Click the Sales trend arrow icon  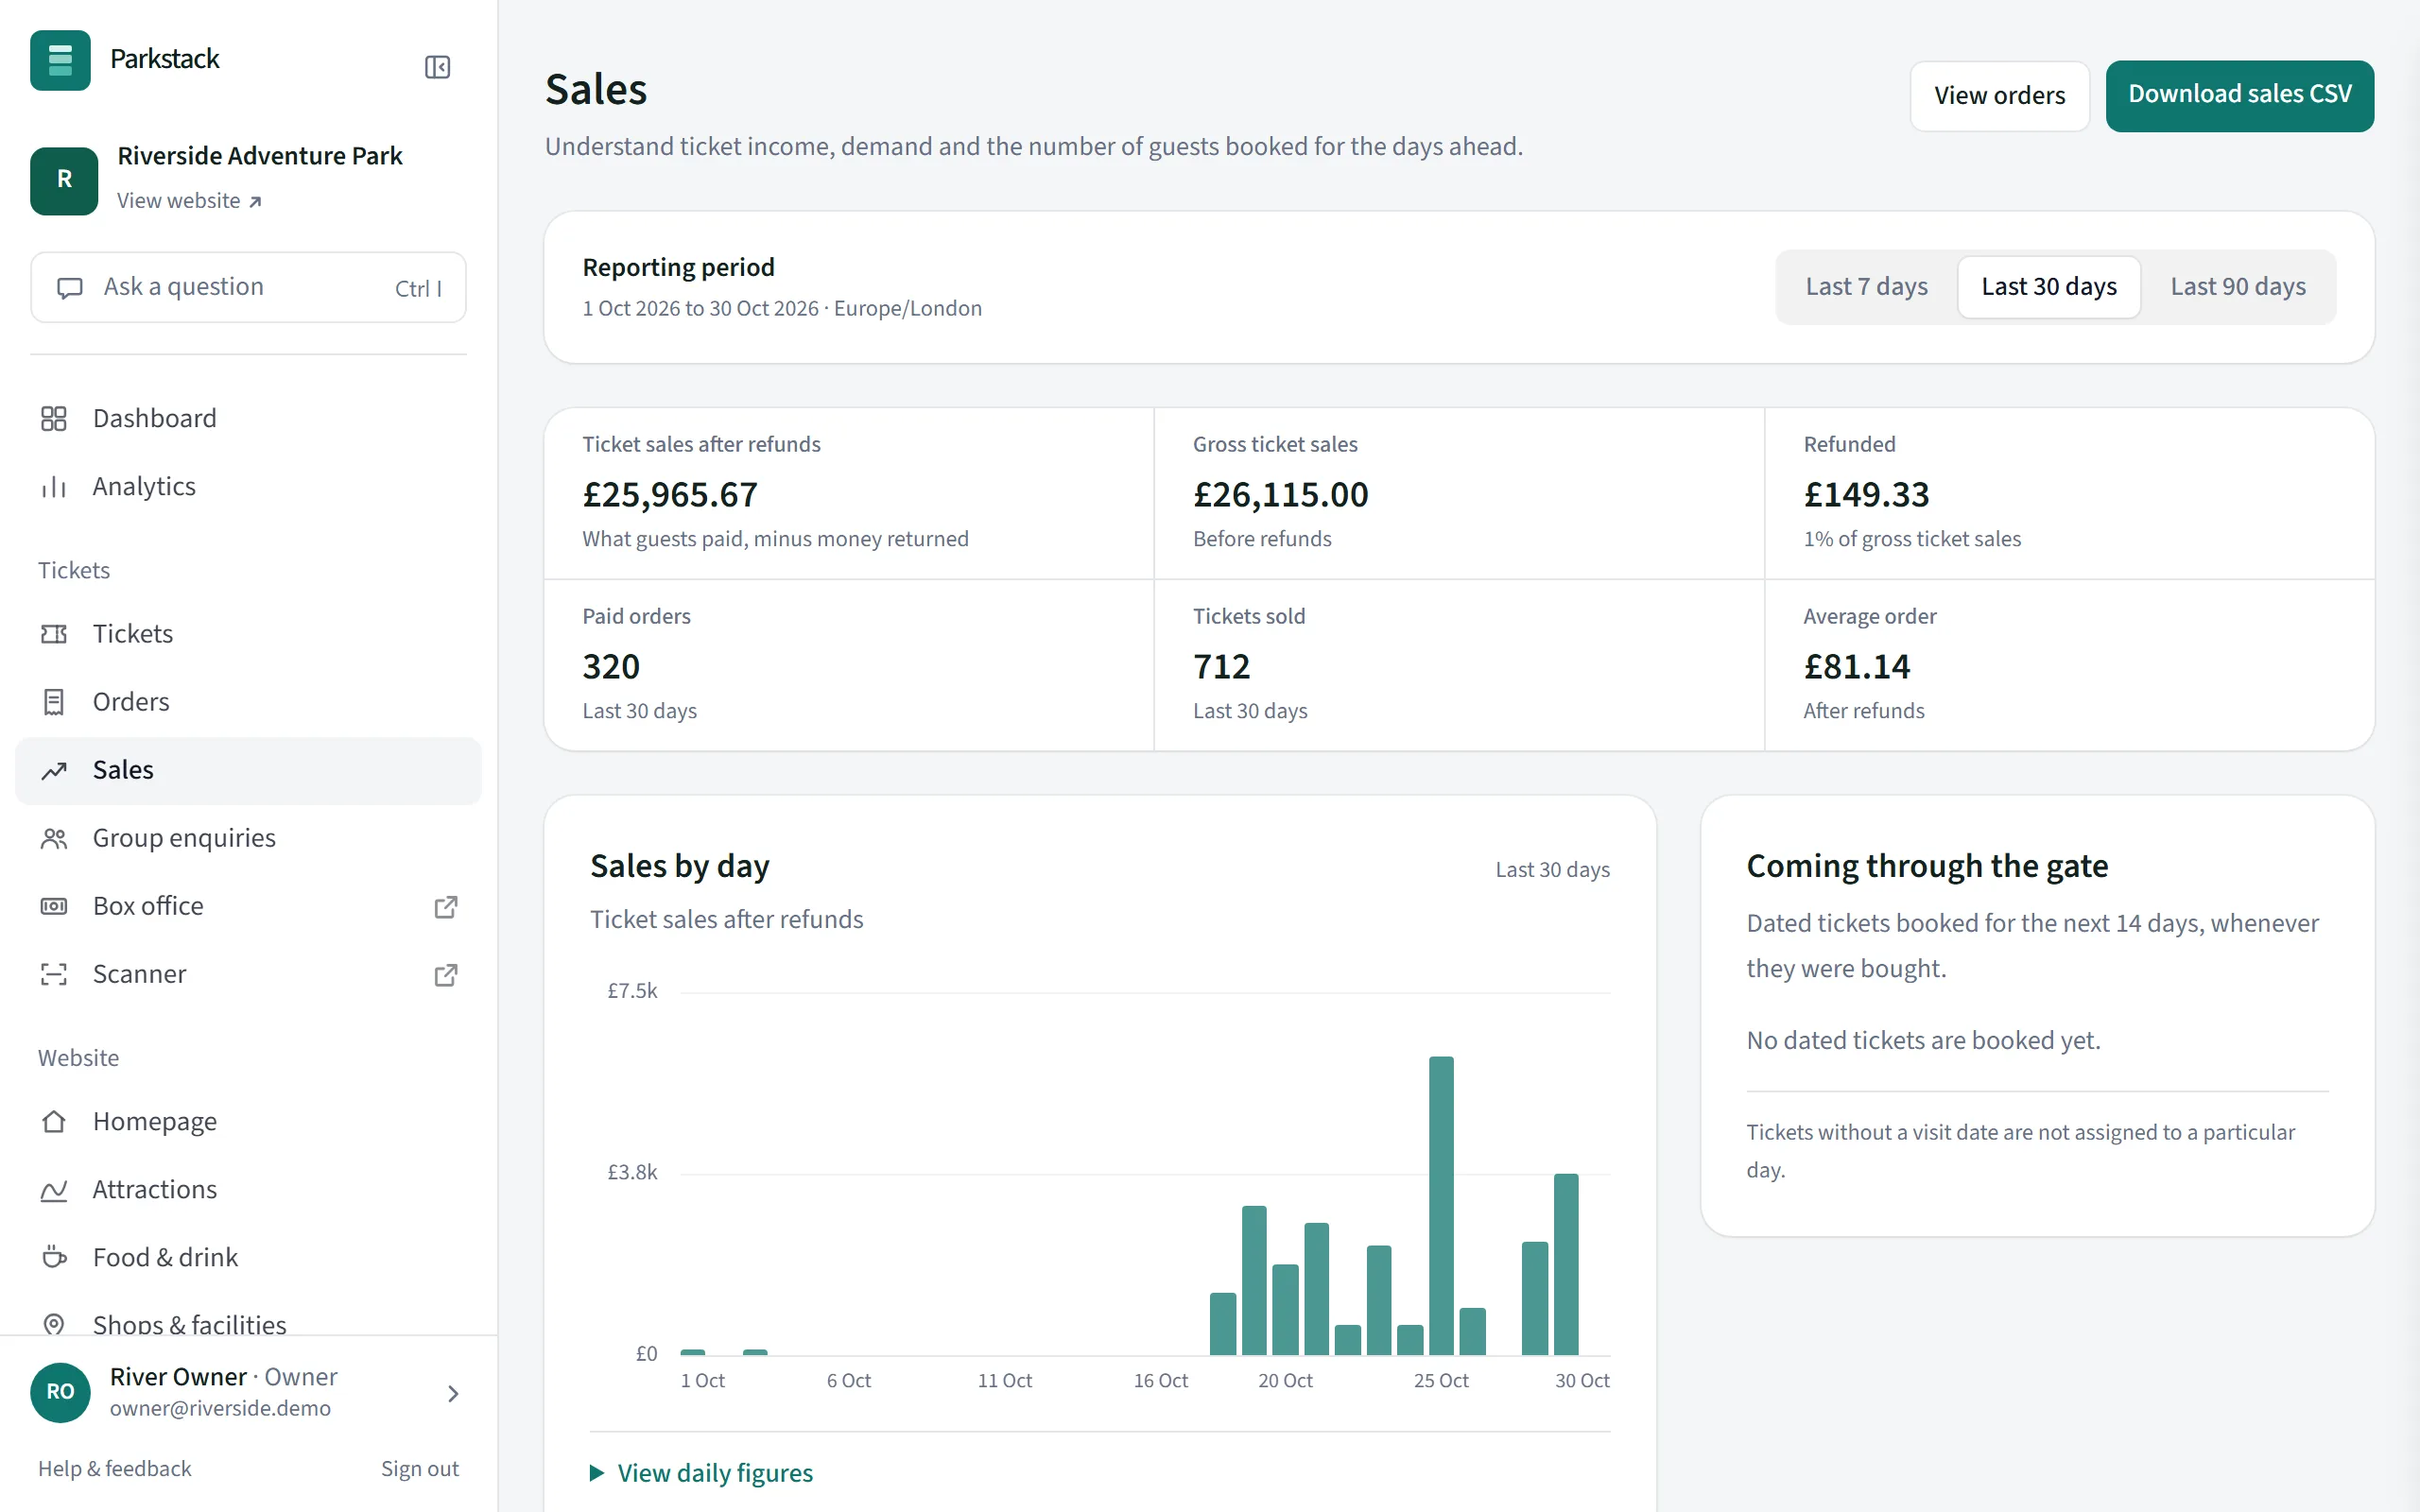click(54, 770)
